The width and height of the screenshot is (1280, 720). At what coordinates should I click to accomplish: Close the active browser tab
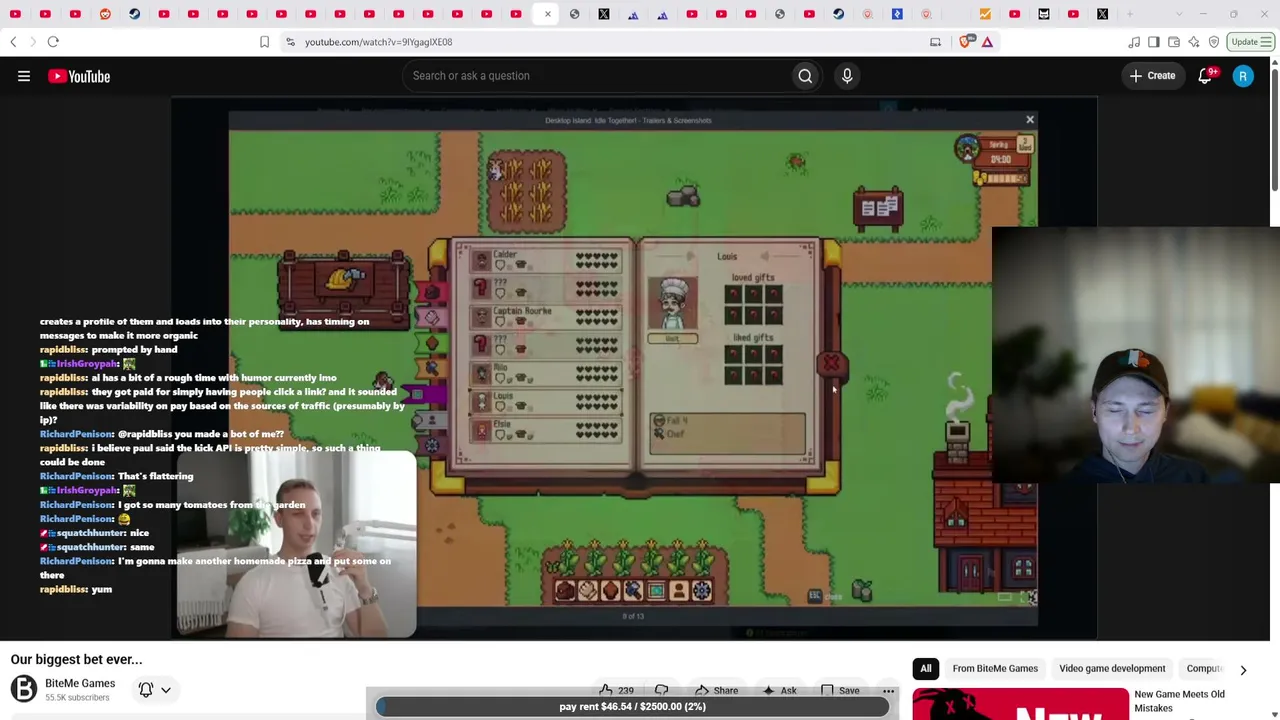(x=547, y=14)
